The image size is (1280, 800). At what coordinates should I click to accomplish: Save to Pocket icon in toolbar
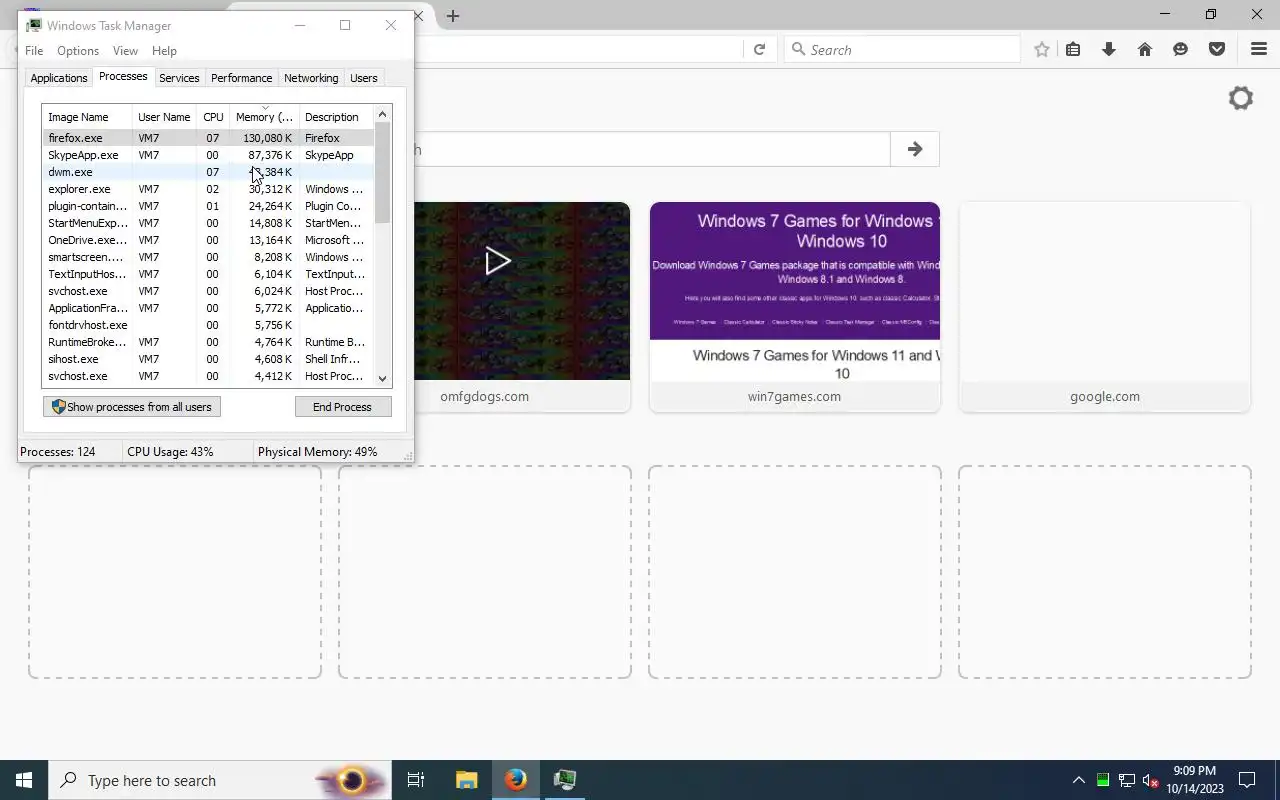click(x=1217, y=49)
